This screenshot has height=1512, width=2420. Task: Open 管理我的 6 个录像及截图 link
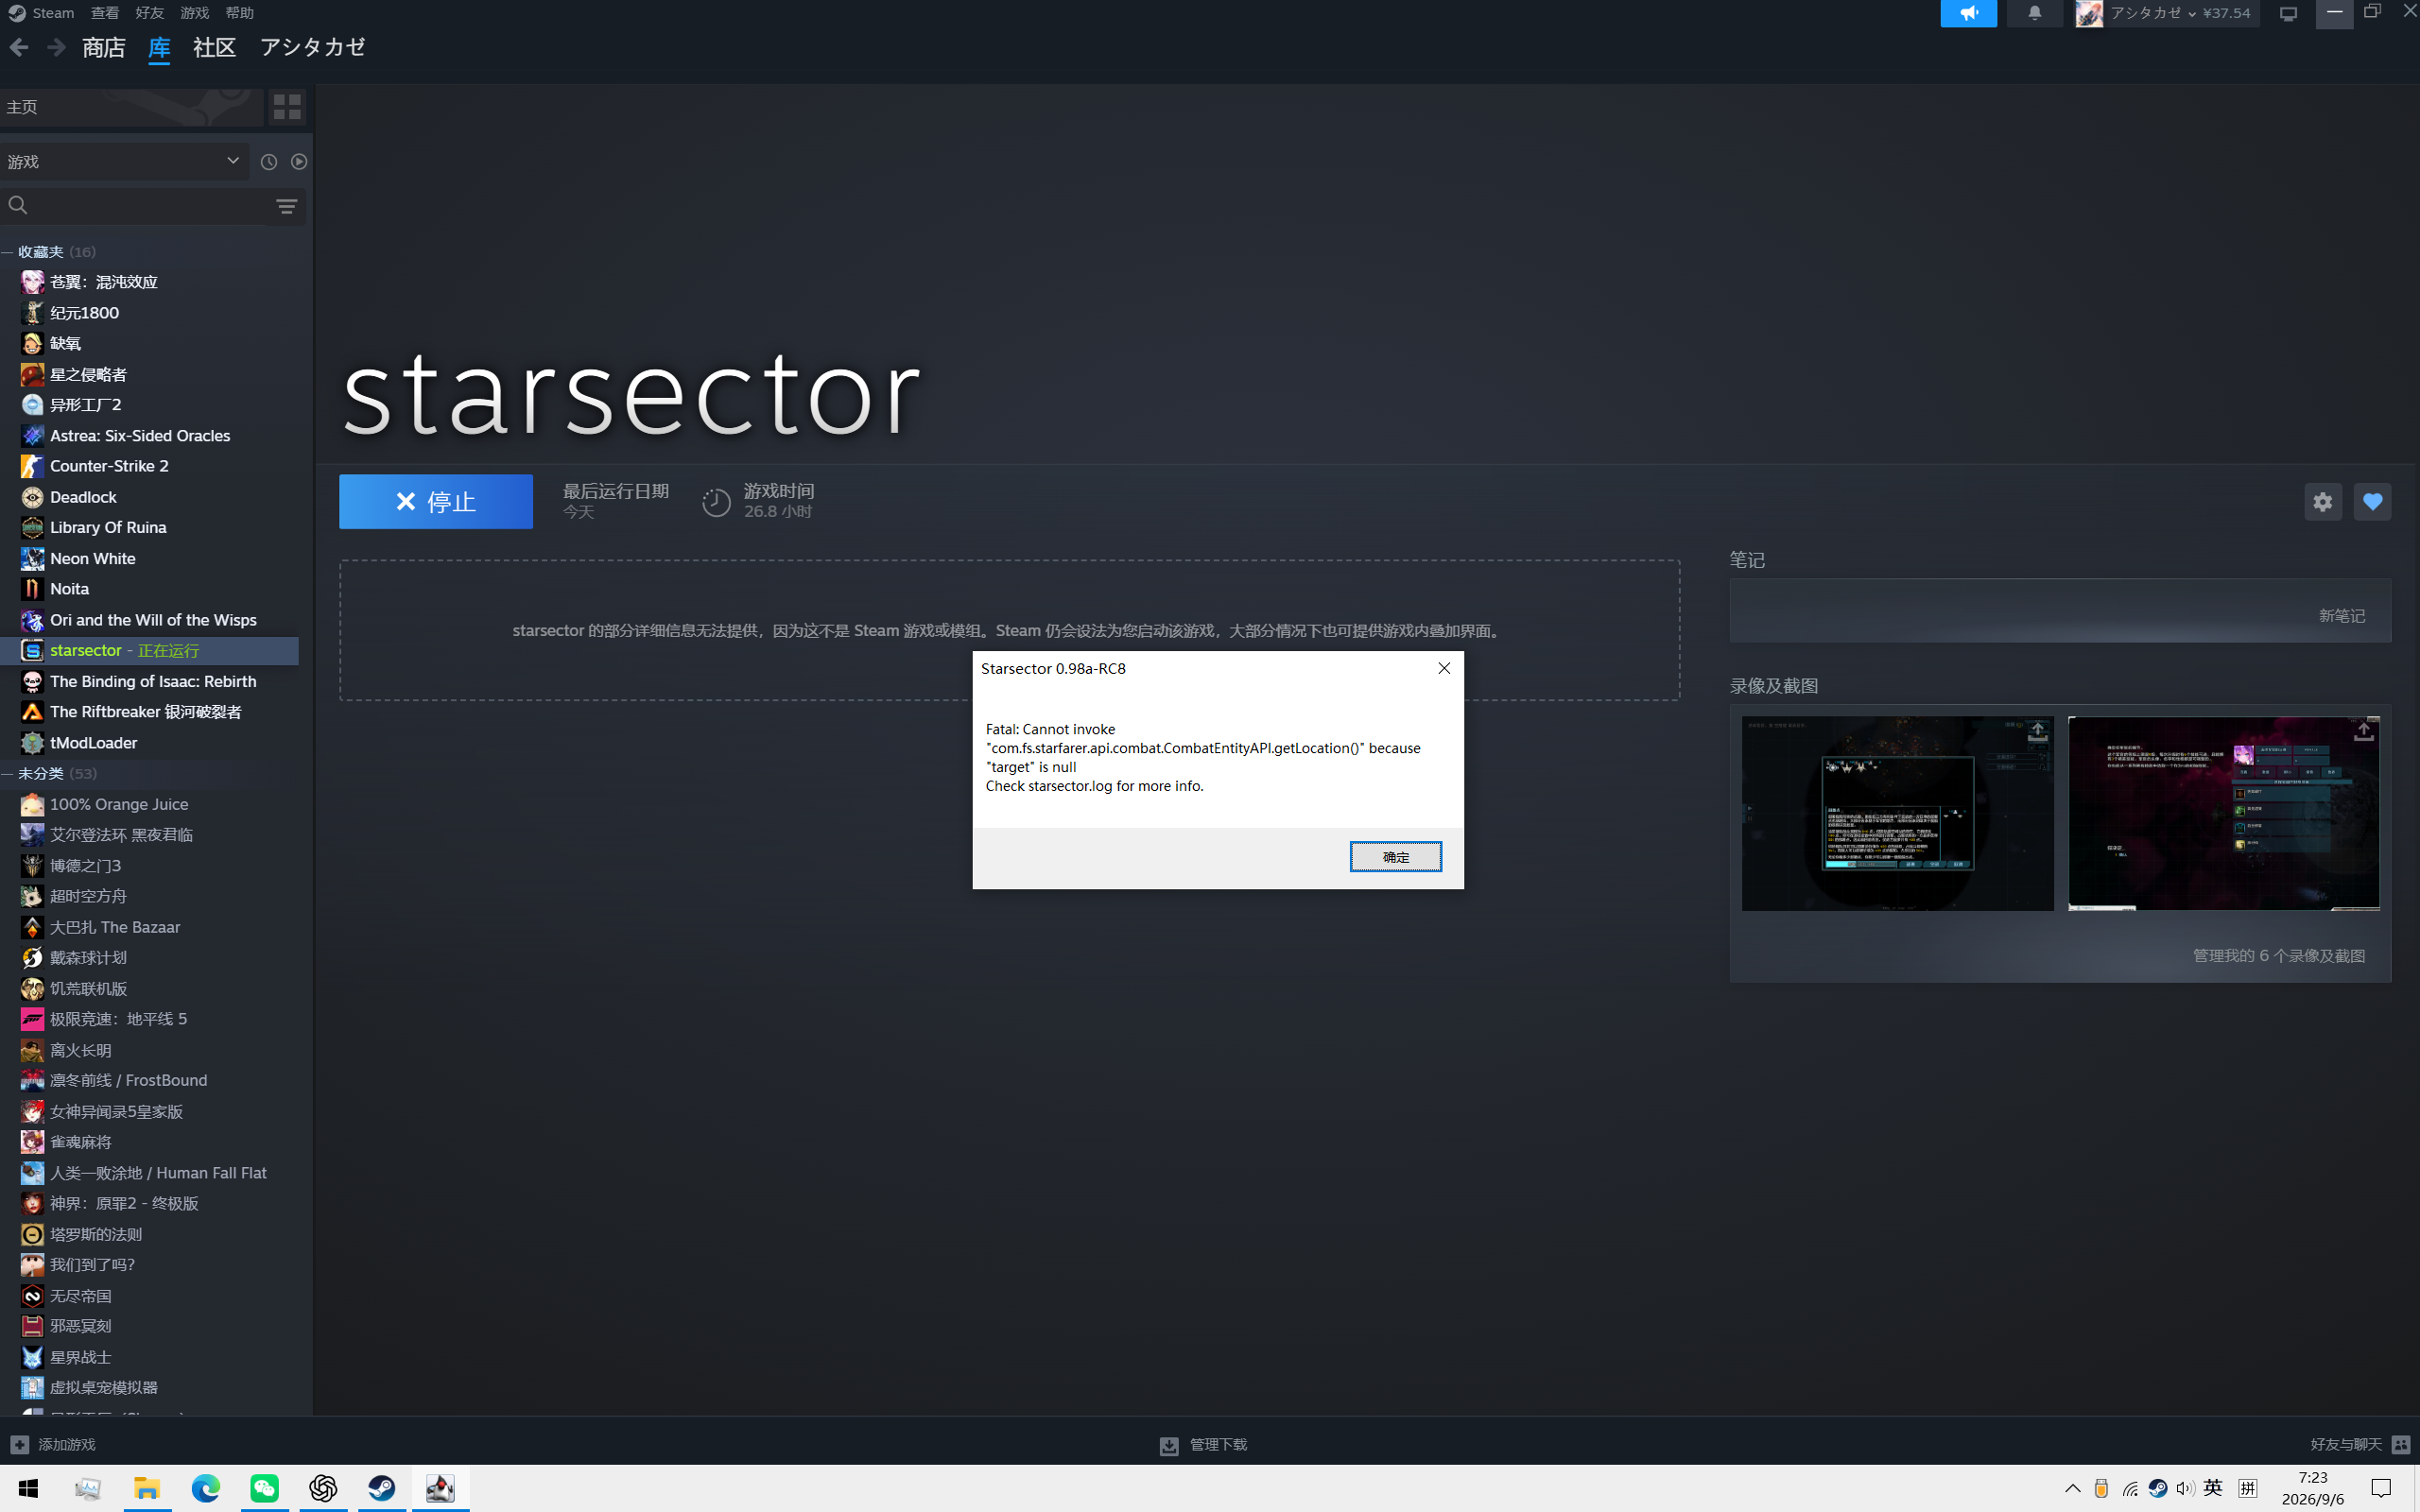(x=2278, y=956)
